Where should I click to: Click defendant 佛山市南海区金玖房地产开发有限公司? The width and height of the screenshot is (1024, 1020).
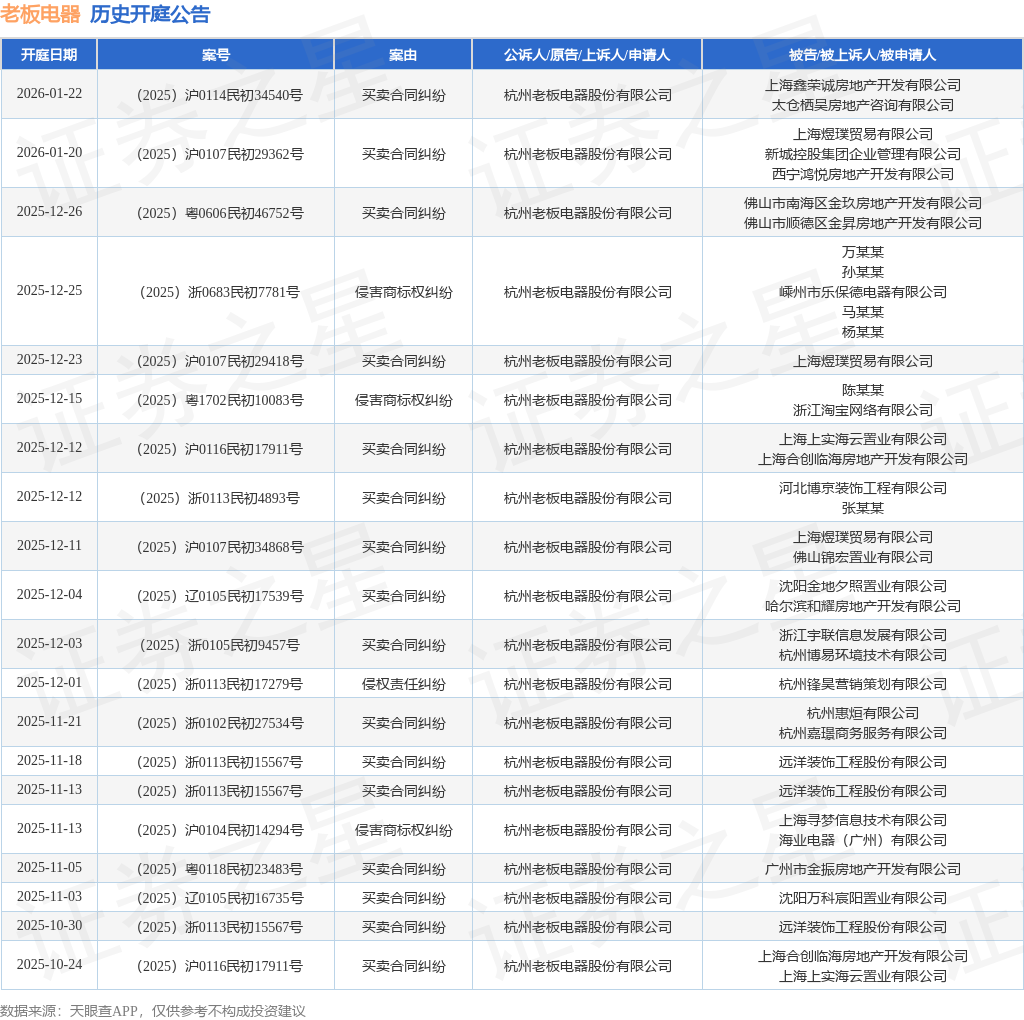coord(863,203)
